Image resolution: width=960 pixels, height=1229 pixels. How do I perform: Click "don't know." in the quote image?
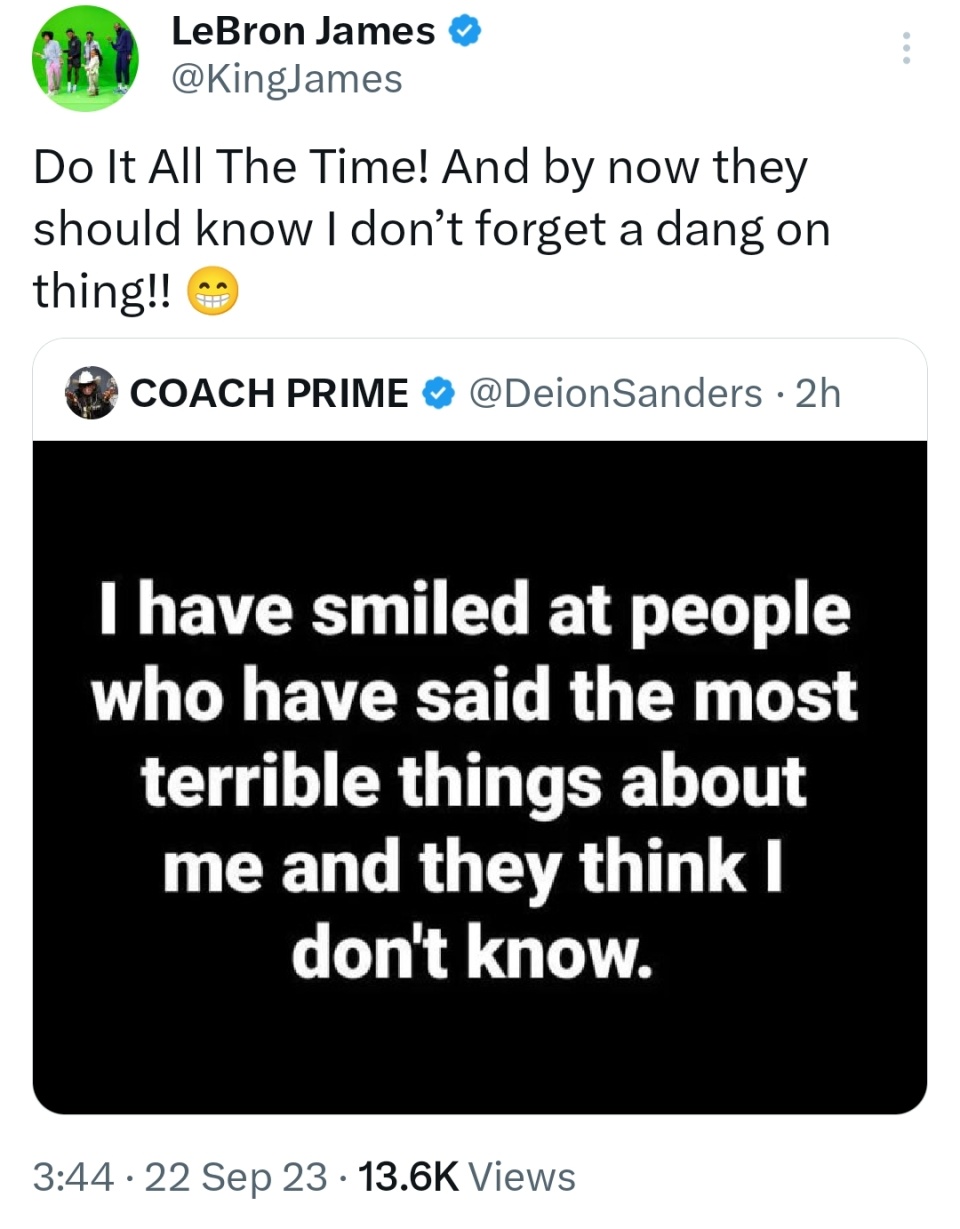473,957
